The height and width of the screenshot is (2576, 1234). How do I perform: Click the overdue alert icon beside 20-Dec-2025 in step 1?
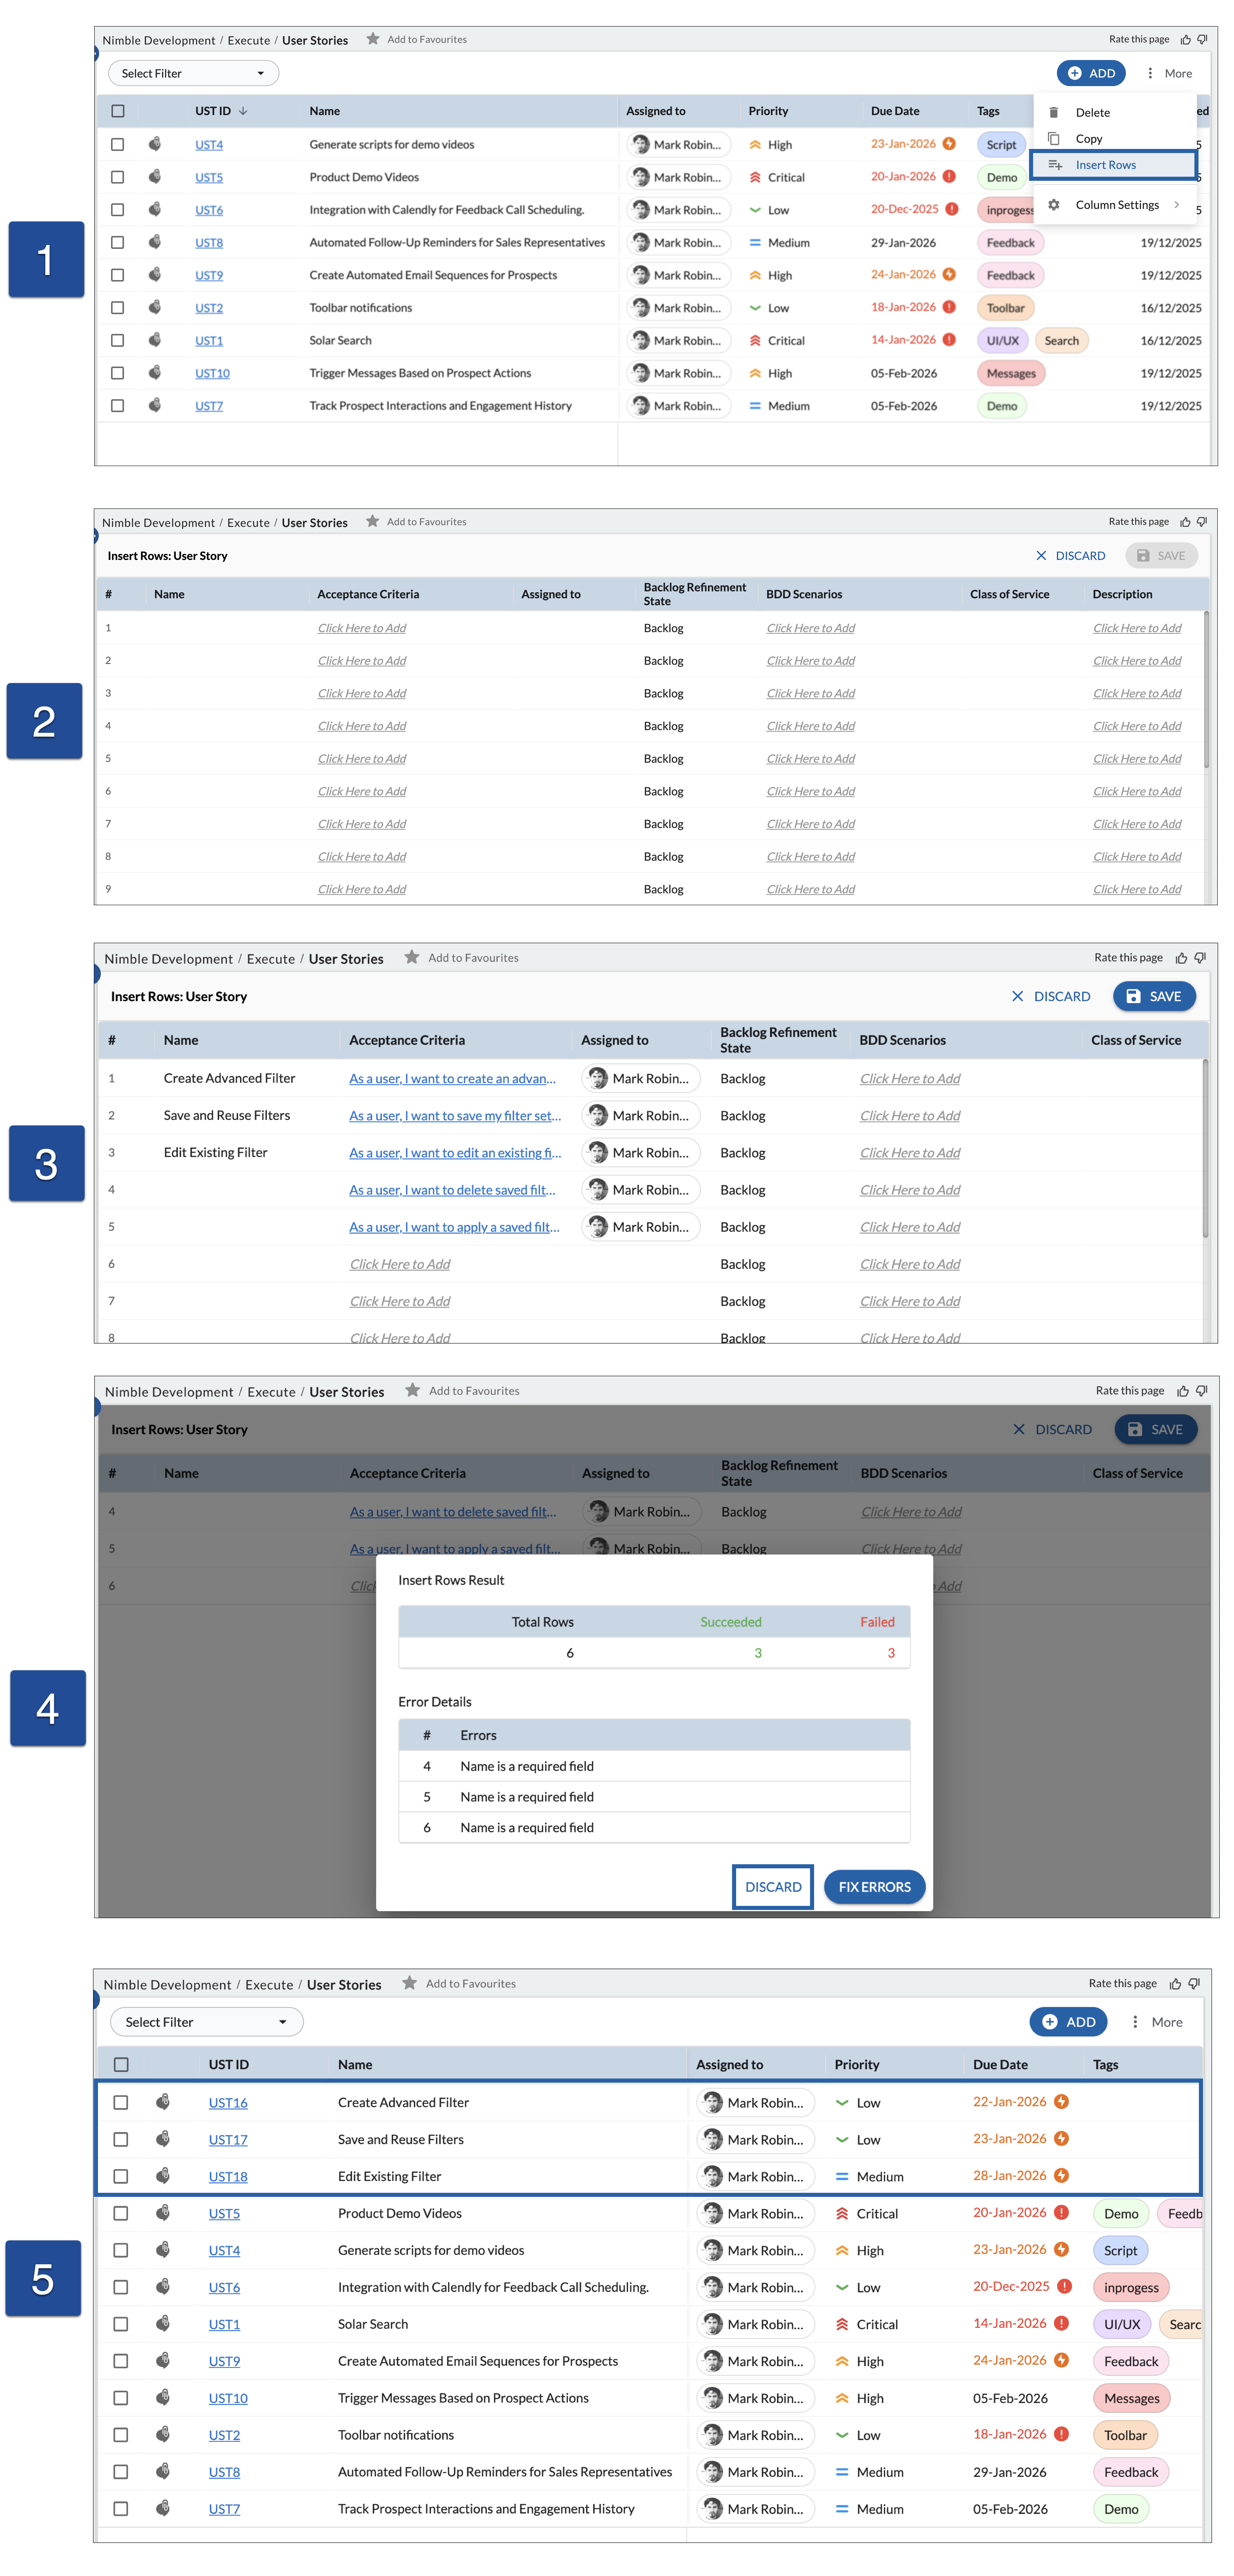click(952, 209)
